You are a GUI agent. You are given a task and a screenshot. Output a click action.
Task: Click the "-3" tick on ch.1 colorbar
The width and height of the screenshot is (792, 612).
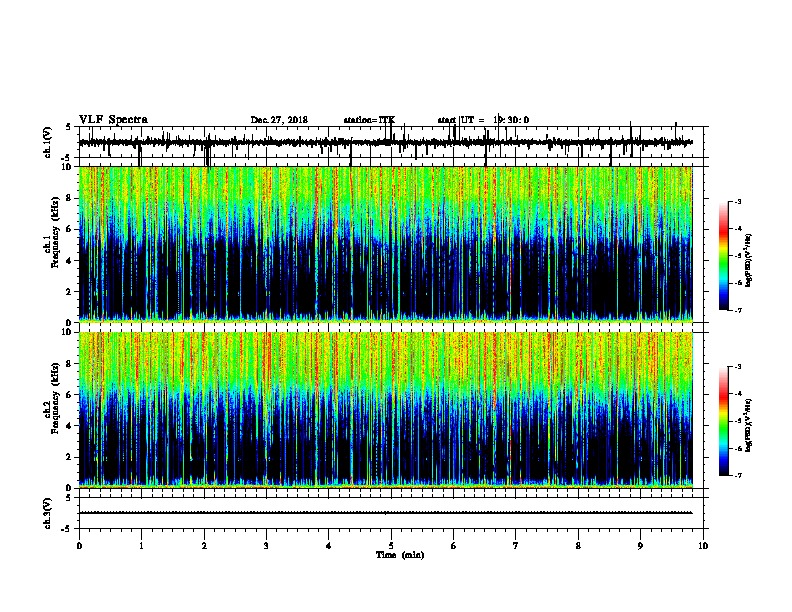737,201
